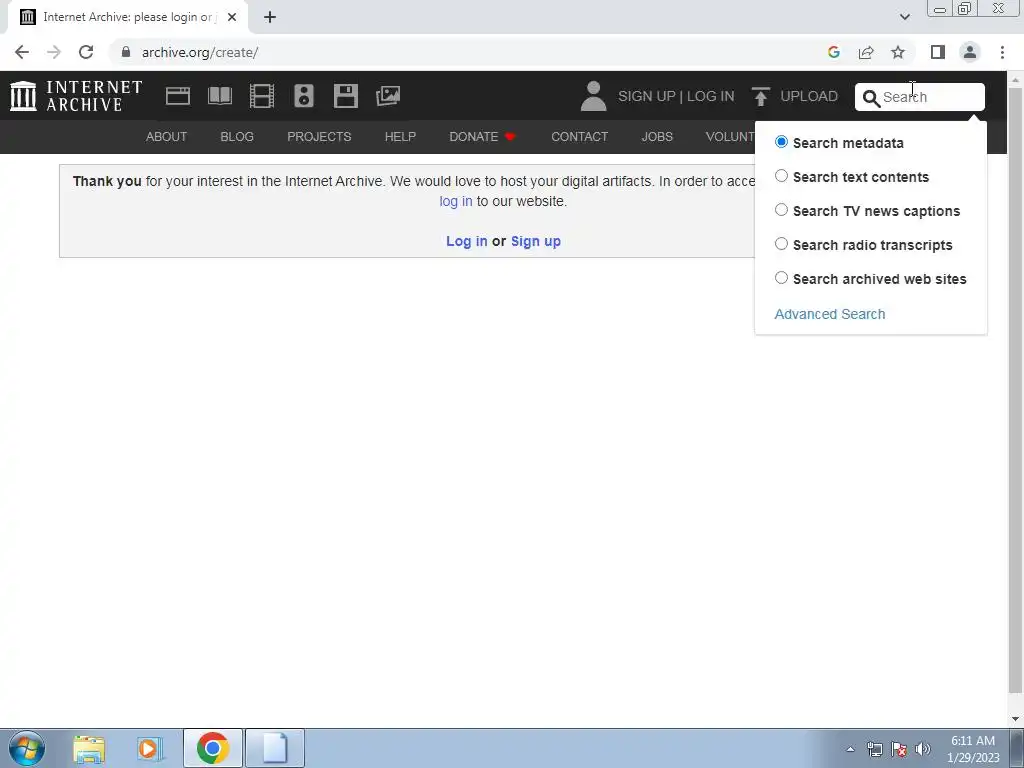Click the network tray icon

click(x=874, y=749)
